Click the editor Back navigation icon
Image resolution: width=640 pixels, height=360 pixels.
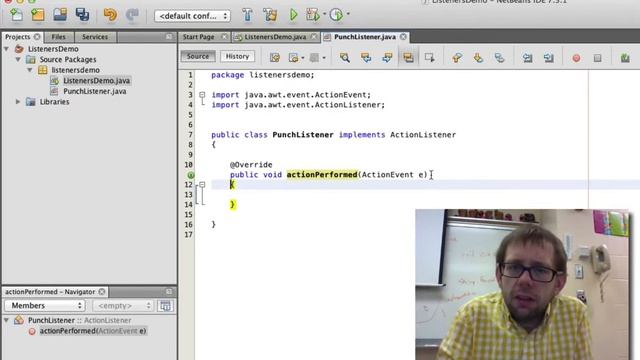(293, 58)
